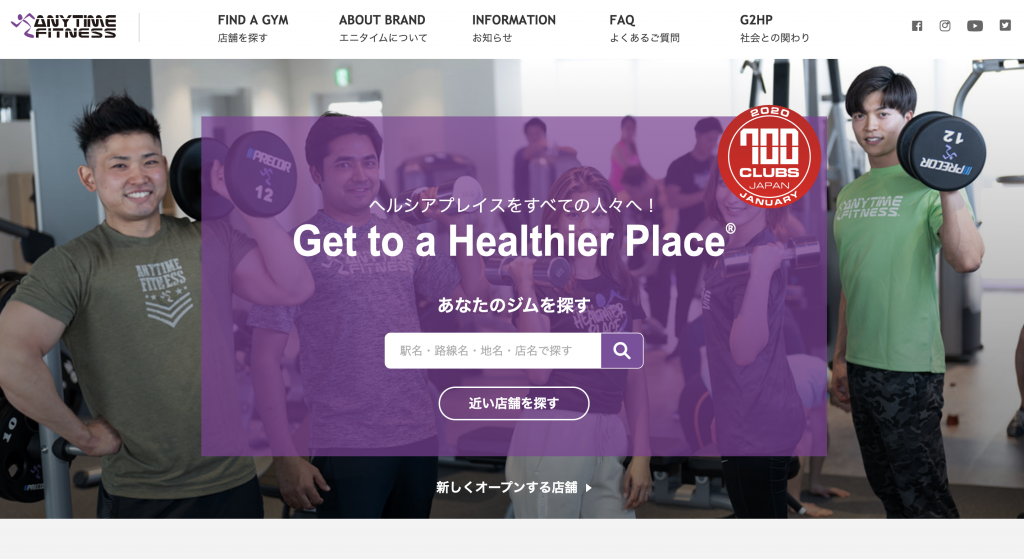Open the INFORMATION お知らせ menu
Image resolution: width=1024 pixels, height=559 pixels.
click(x=514, y=28)
